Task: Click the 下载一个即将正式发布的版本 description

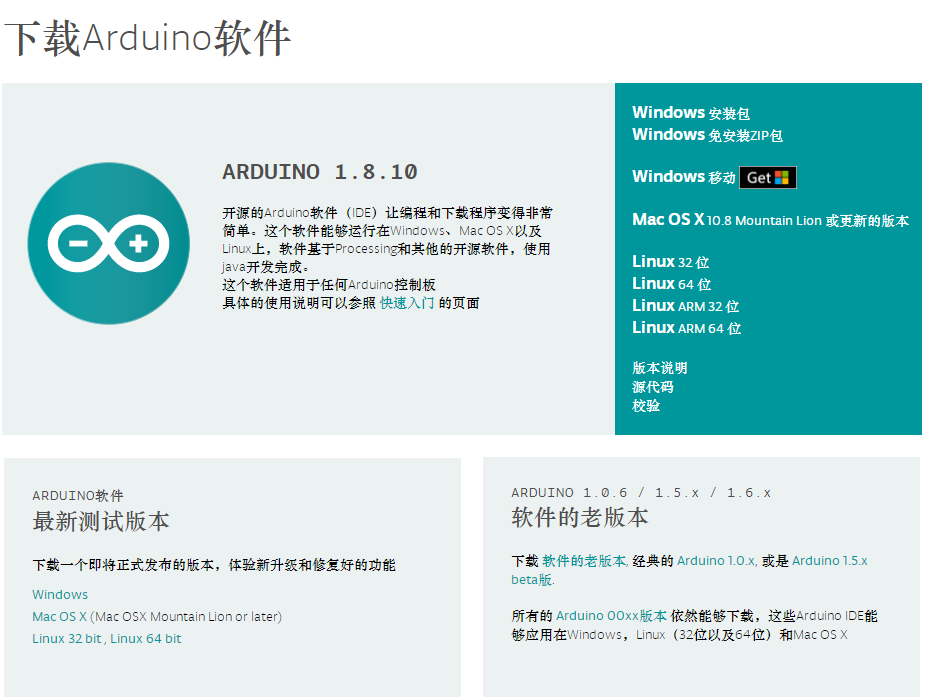Action: [214, 565]
